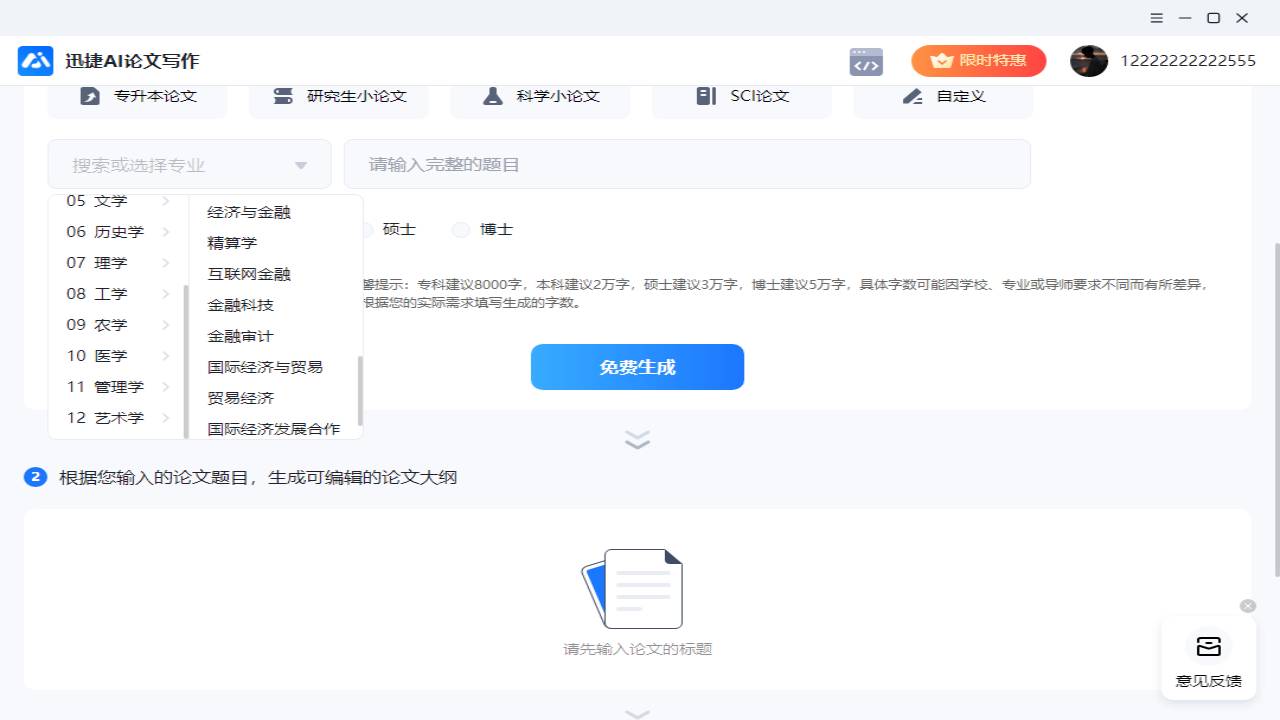The height and width of the screenshot is (720, 1280).
Task: Click the 免费生成 generate button
Action: coord(637,367)
